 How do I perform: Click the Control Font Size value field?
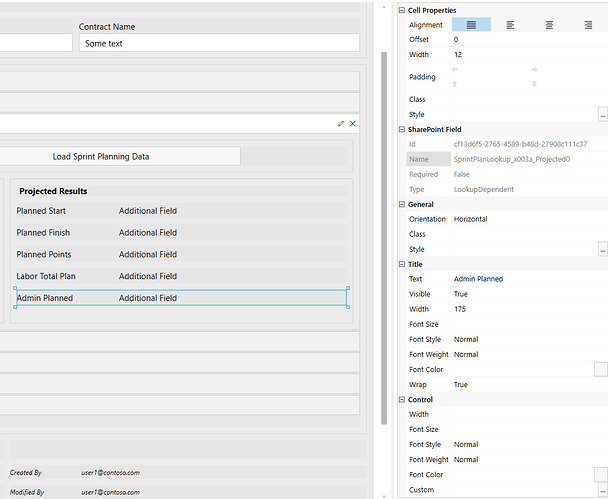click(529, 429)
